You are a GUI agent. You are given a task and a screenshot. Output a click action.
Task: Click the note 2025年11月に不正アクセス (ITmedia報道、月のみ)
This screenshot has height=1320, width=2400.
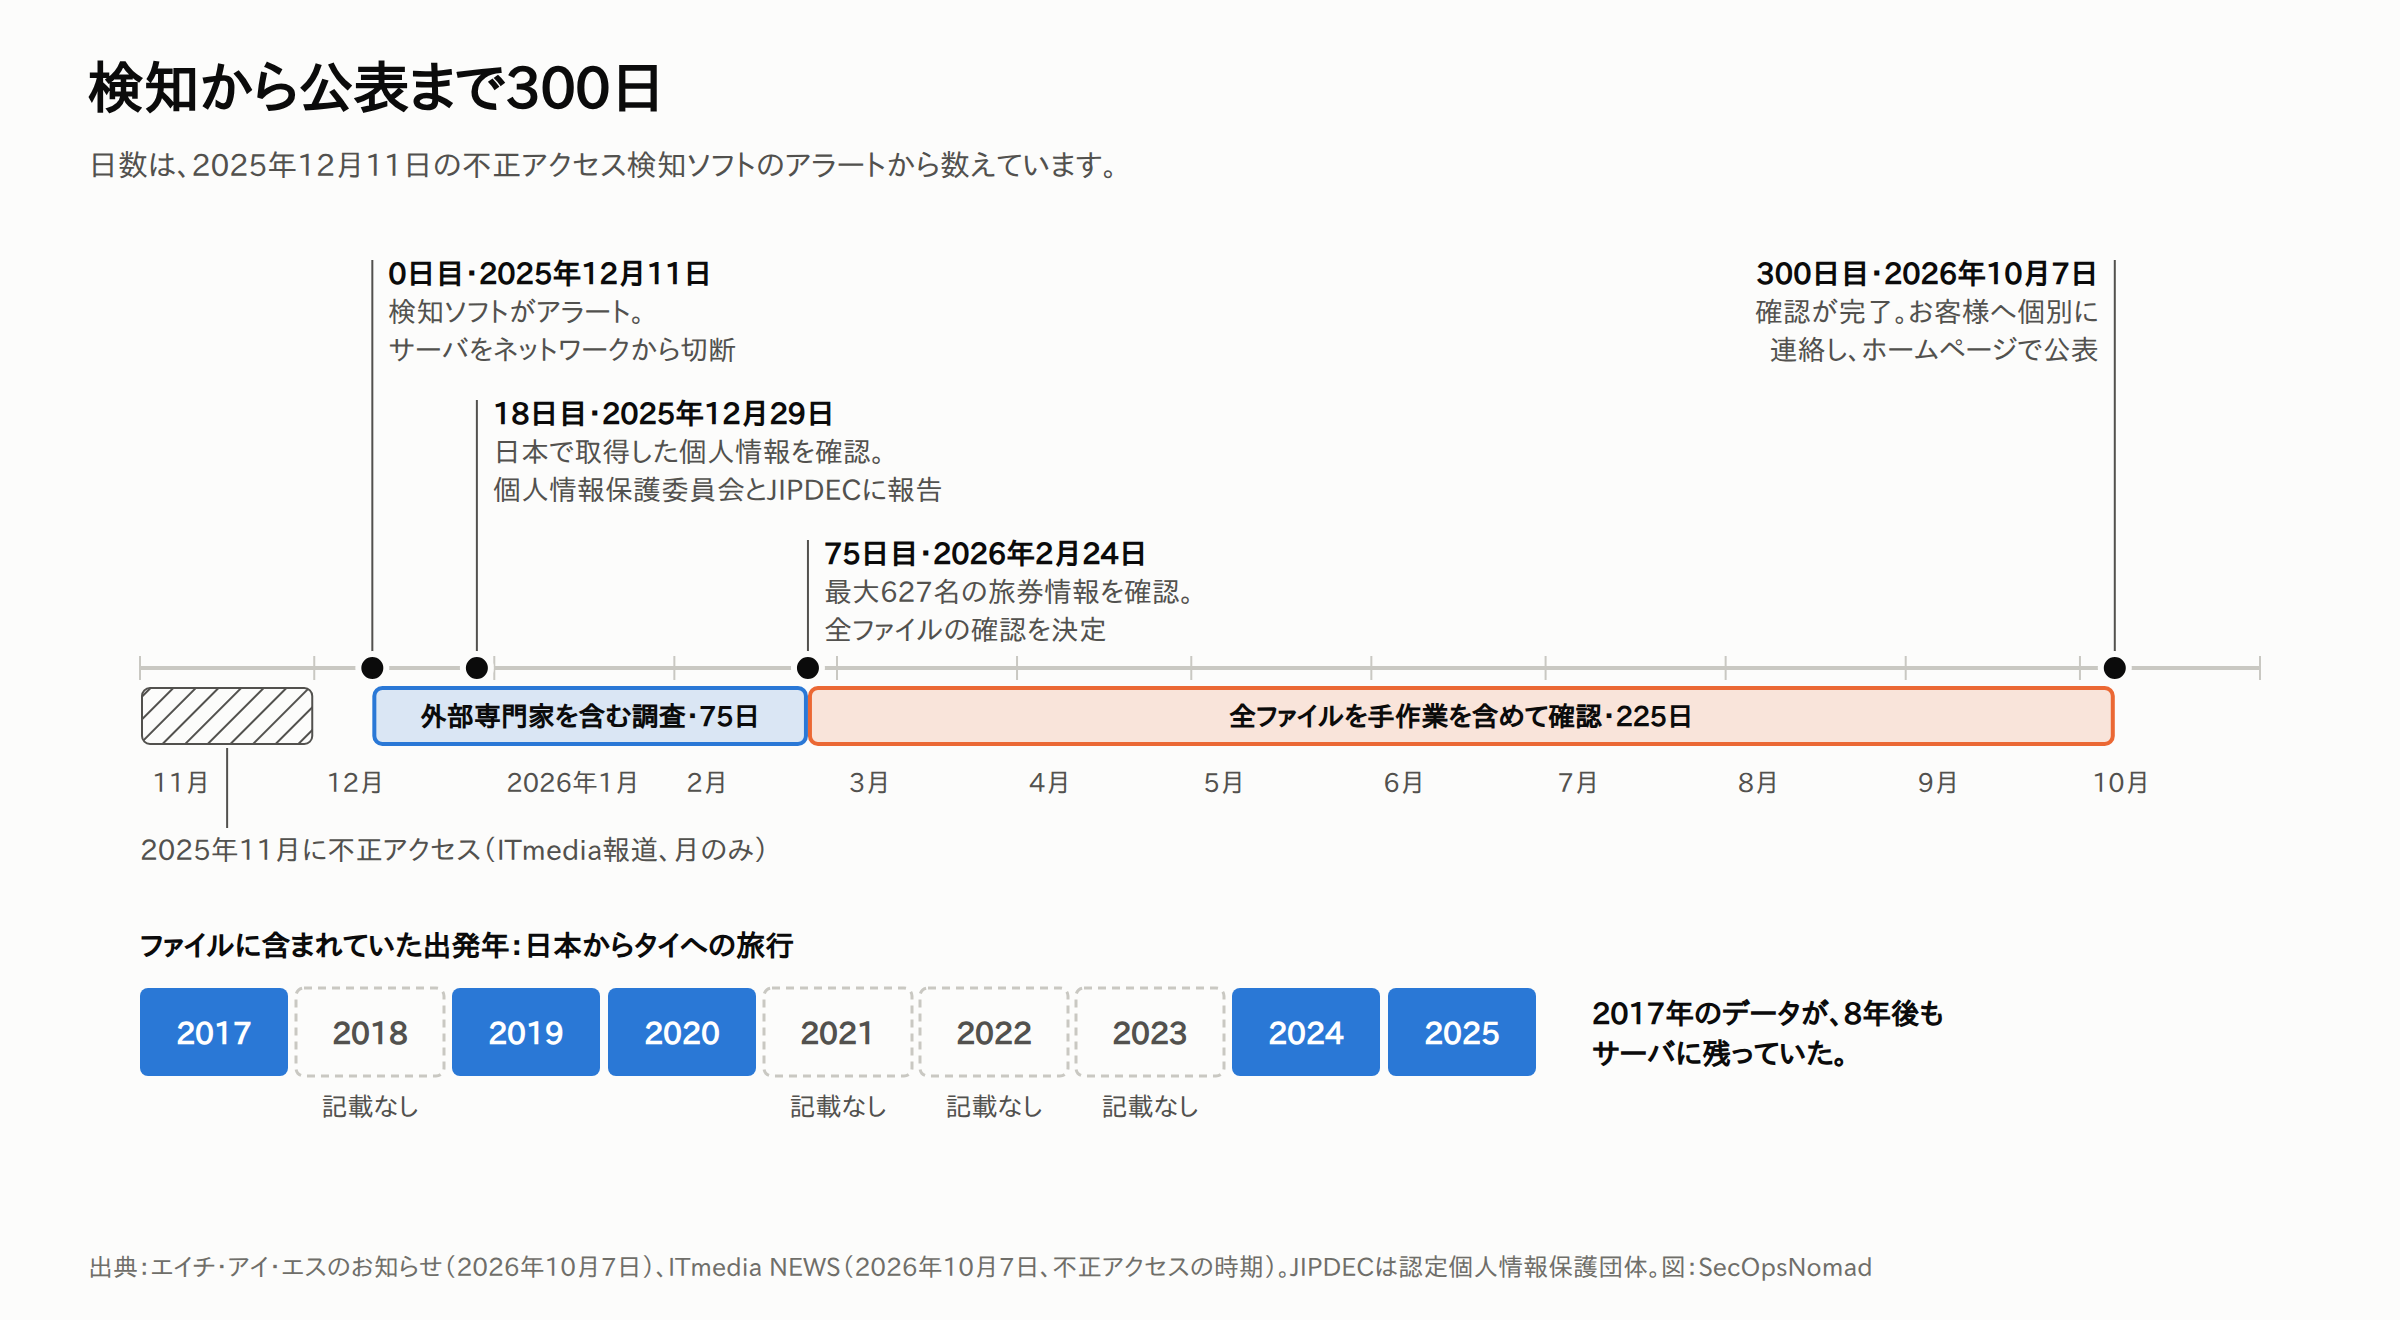click(453, 850)
